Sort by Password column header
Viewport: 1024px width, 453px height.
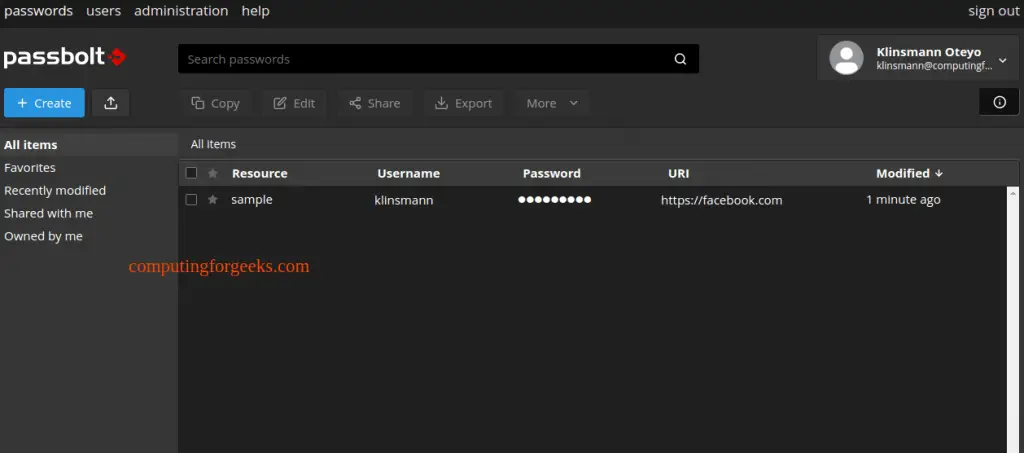click(x=551, y=174)
